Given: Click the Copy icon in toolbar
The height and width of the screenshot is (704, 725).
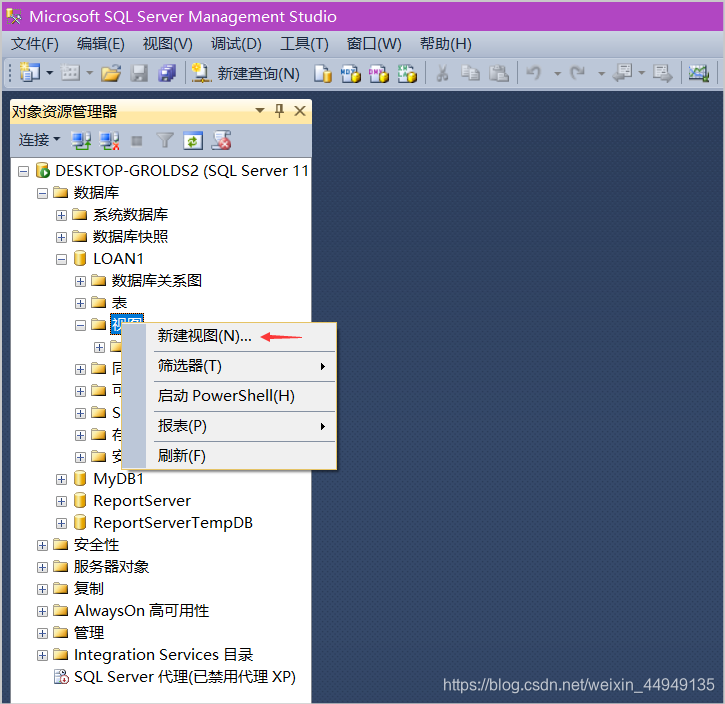Looking at the screenshot, I should (470, 73).
